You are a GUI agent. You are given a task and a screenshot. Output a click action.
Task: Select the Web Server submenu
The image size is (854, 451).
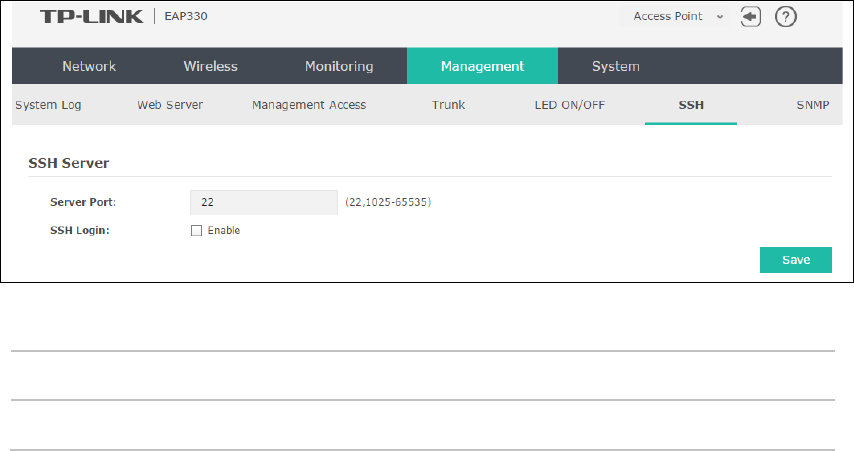point(170,105)
